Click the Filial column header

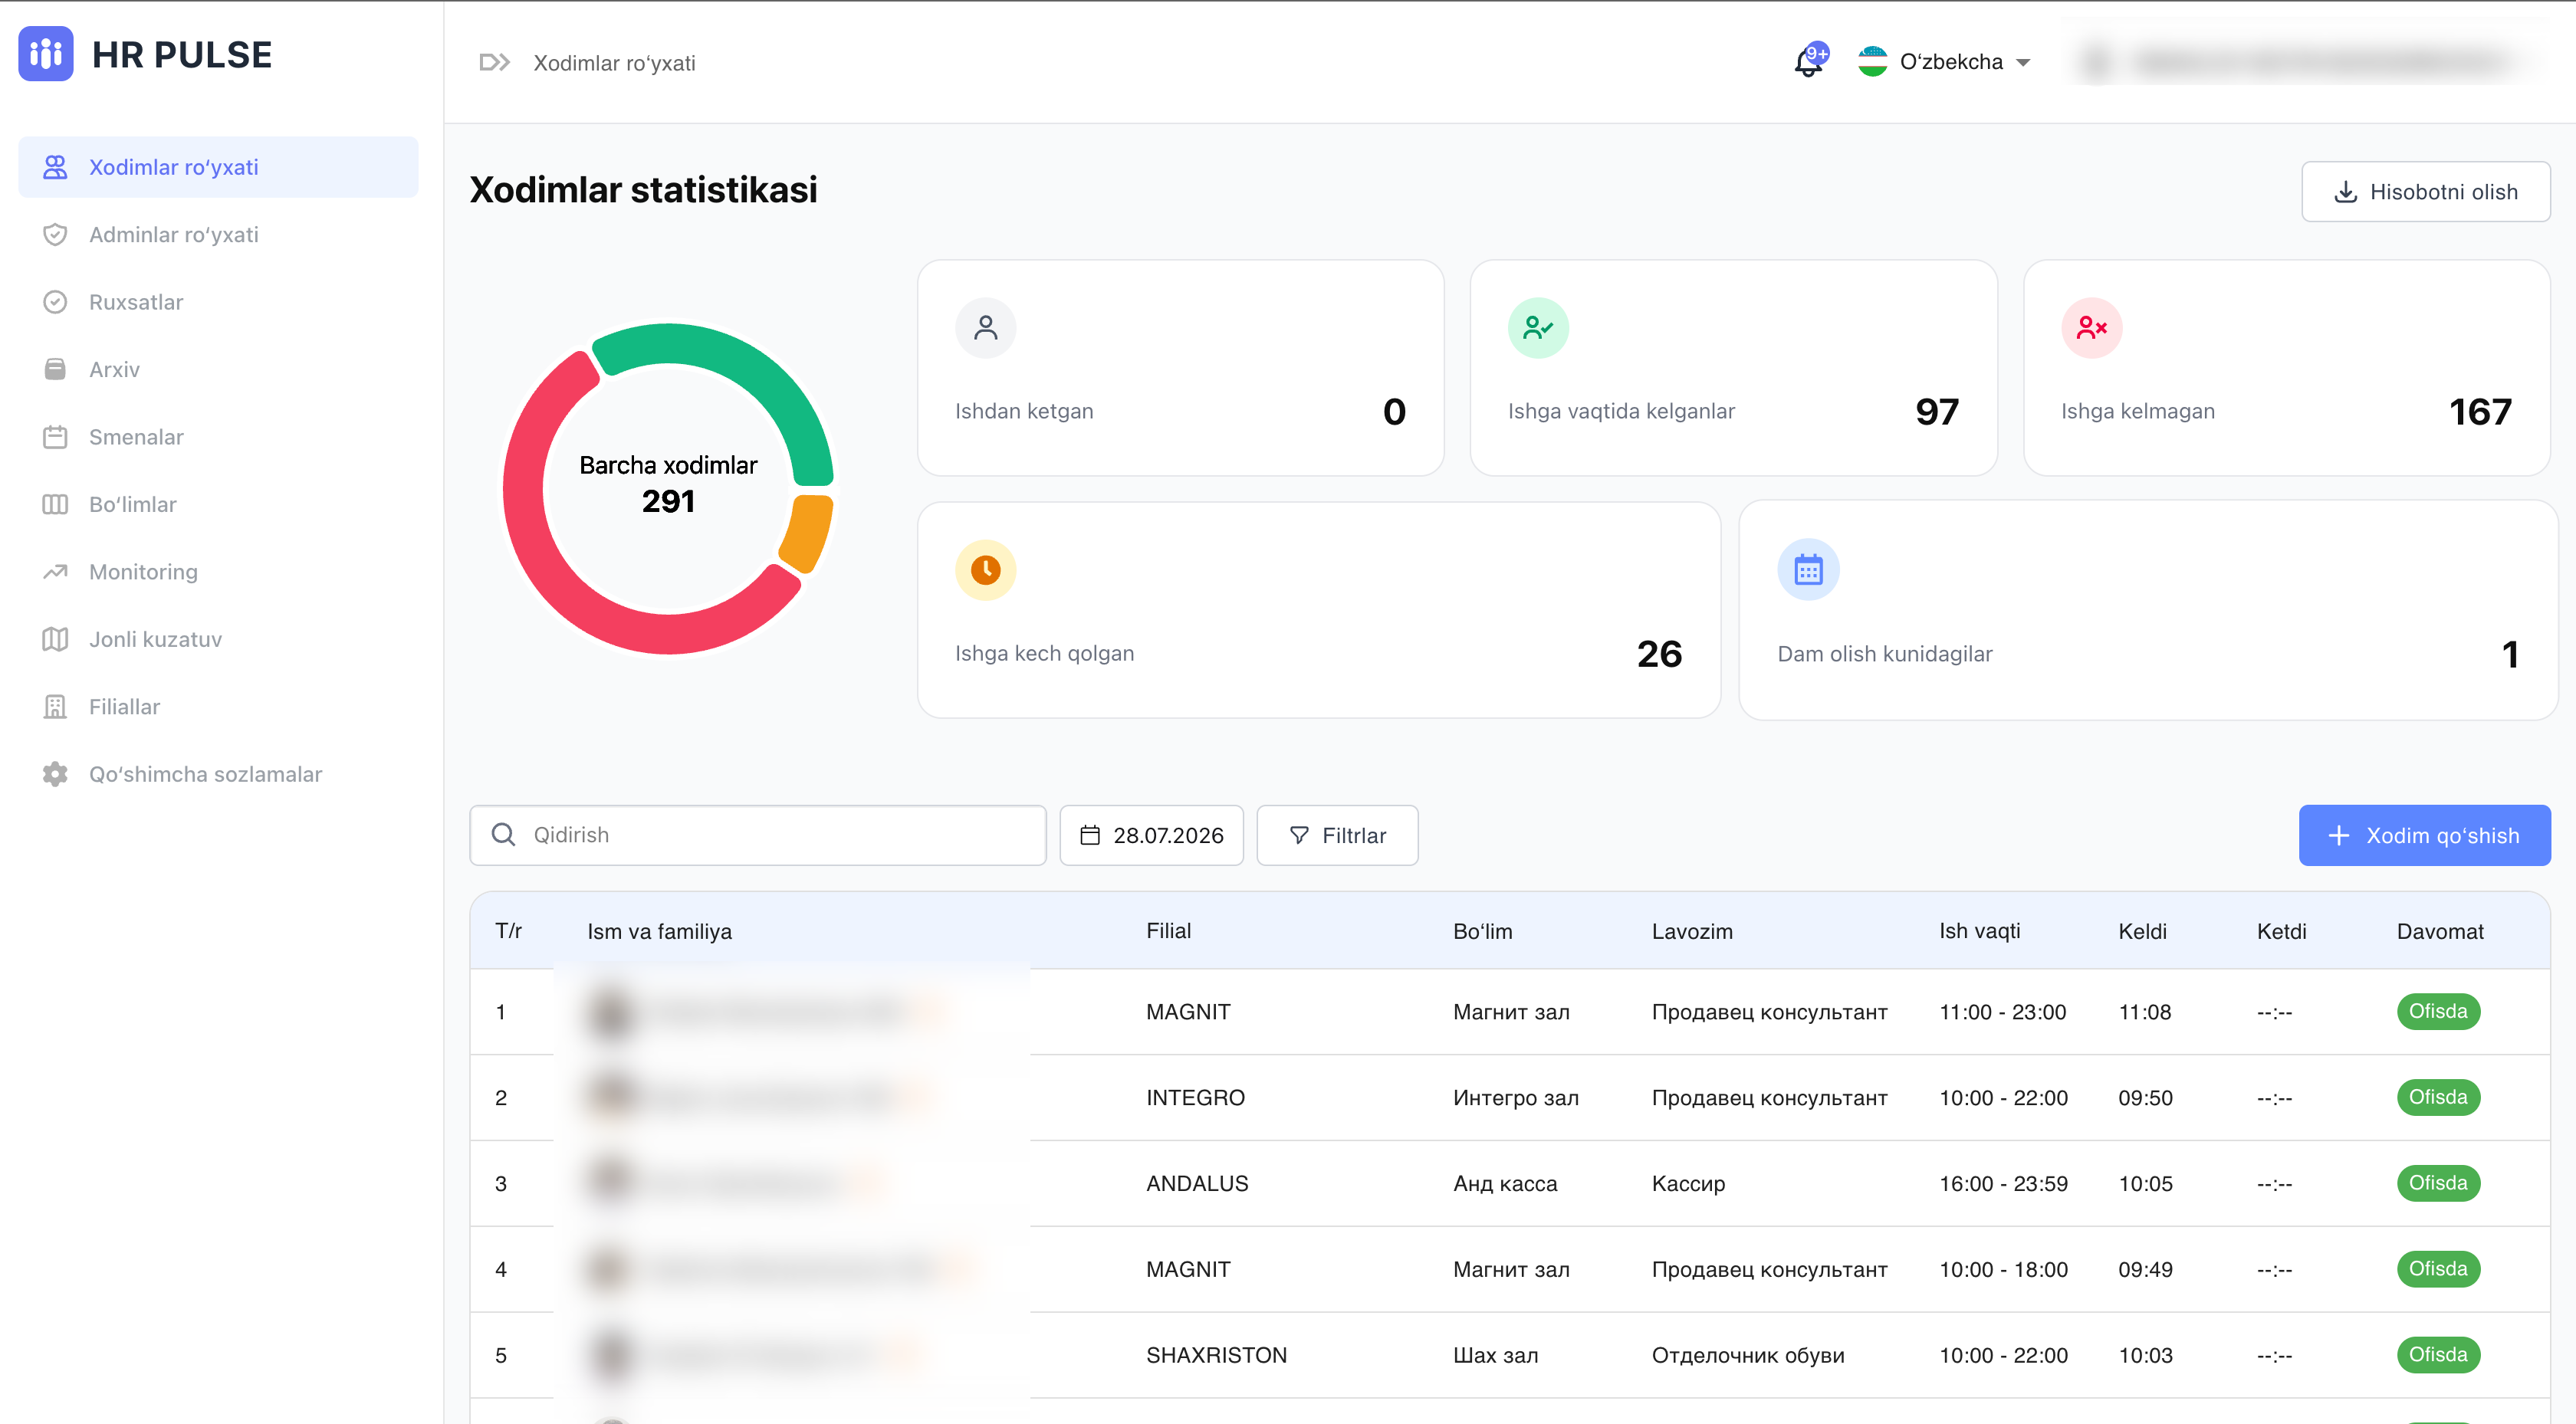click(1168, 931)
